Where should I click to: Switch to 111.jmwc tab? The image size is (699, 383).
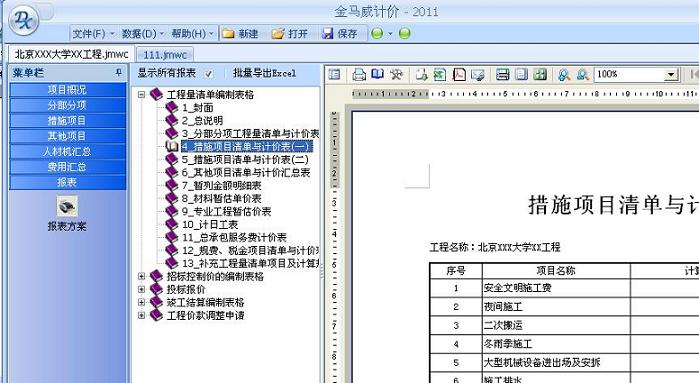[164, 55]
